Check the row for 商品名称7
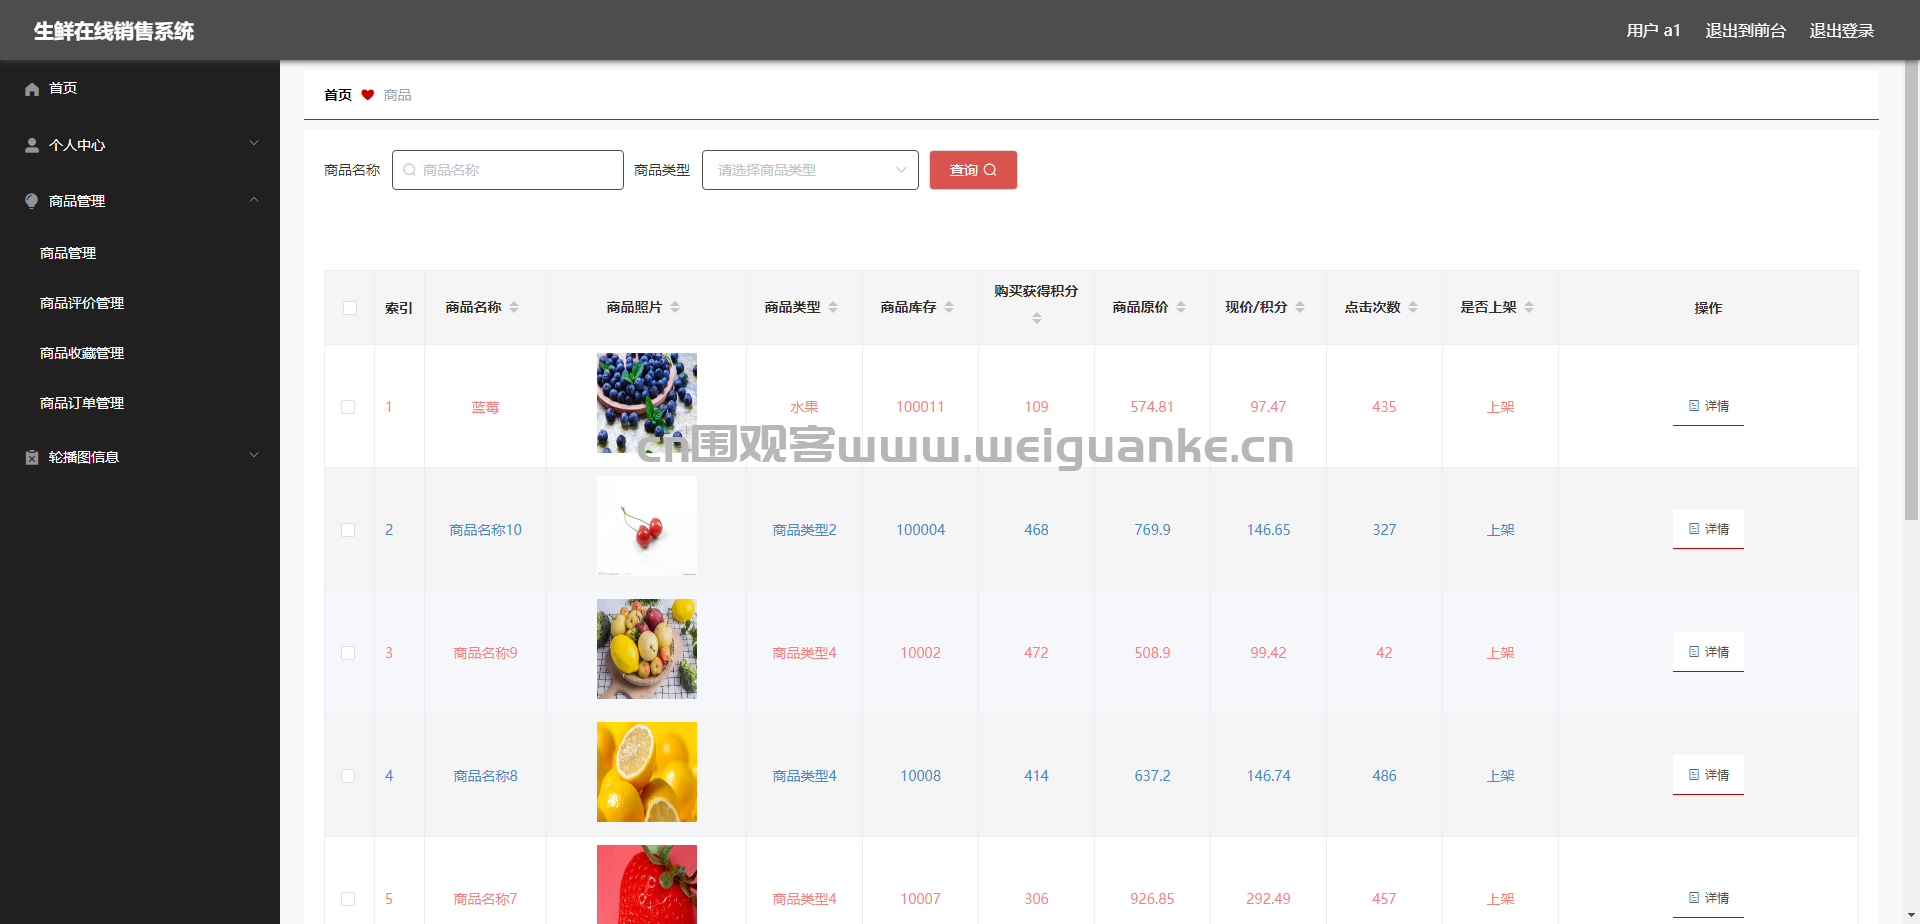 coord(348,899)
